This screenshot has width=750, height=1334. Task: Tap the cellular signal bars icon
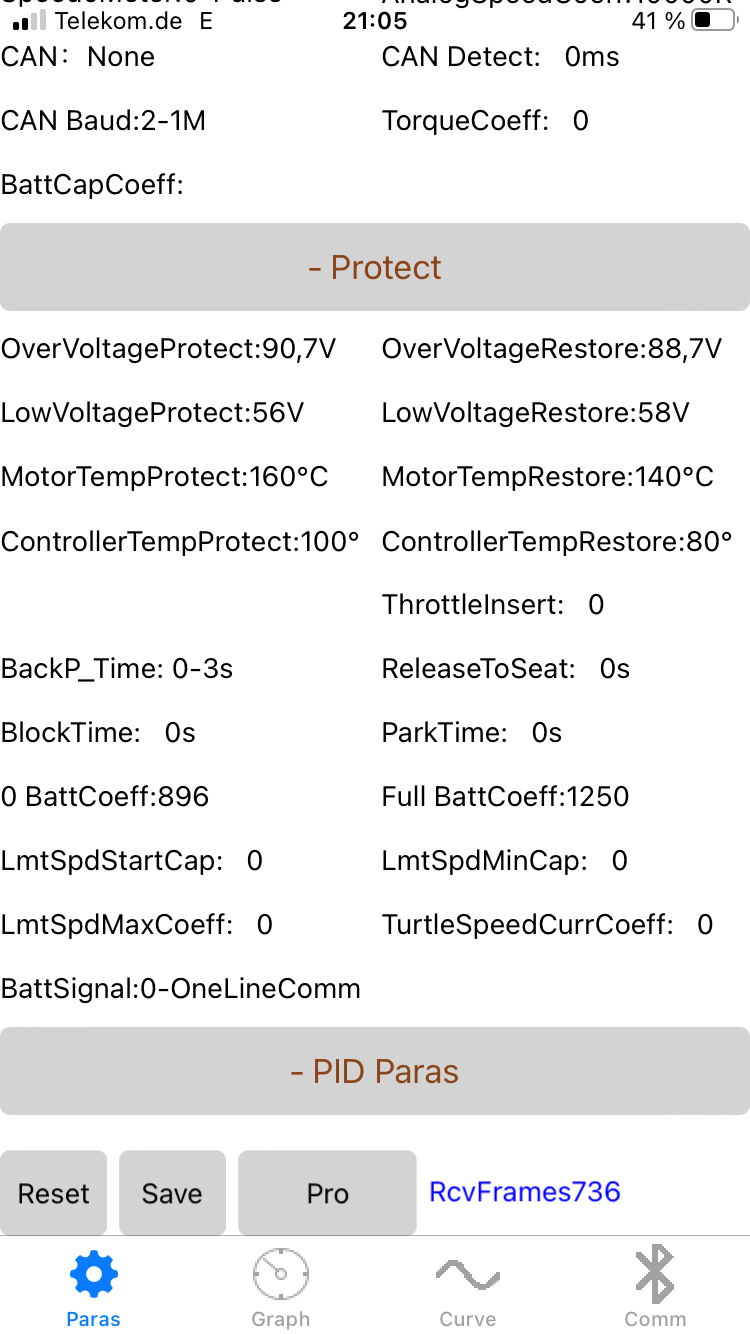tap(30, 21)
